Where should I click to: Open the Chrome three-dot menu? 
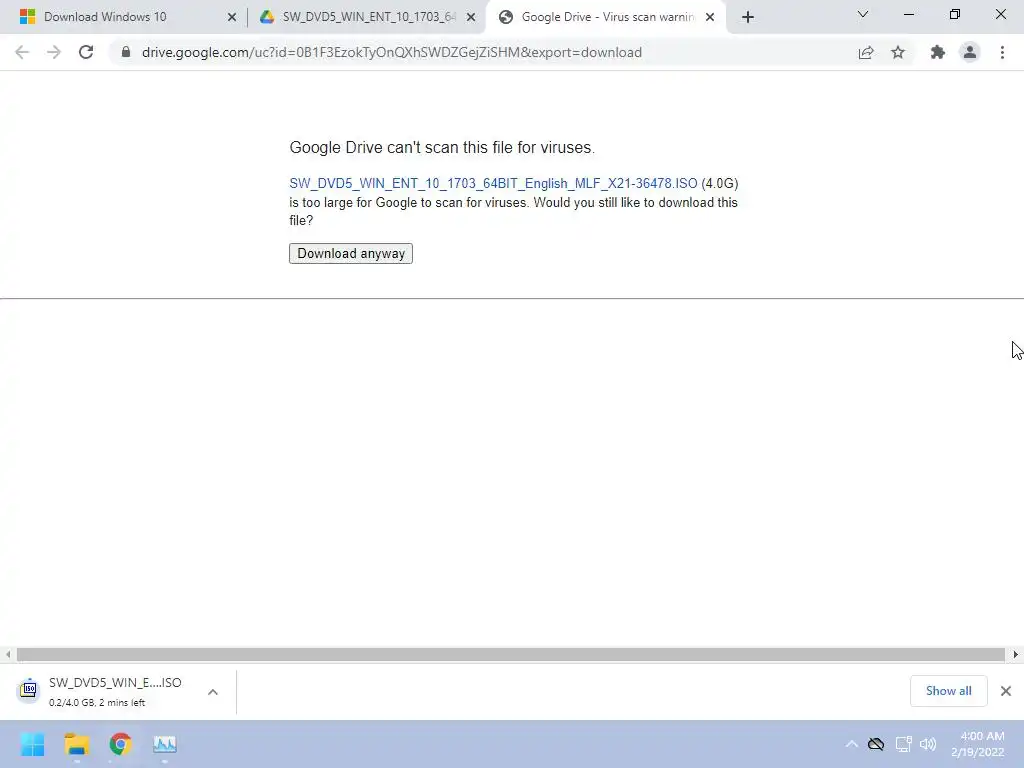(x=1002, y=52)
